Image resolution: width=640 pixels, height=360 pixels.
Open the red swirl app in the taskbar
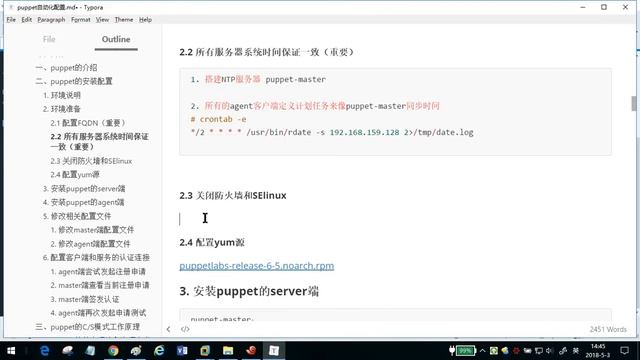click(251, 351)
